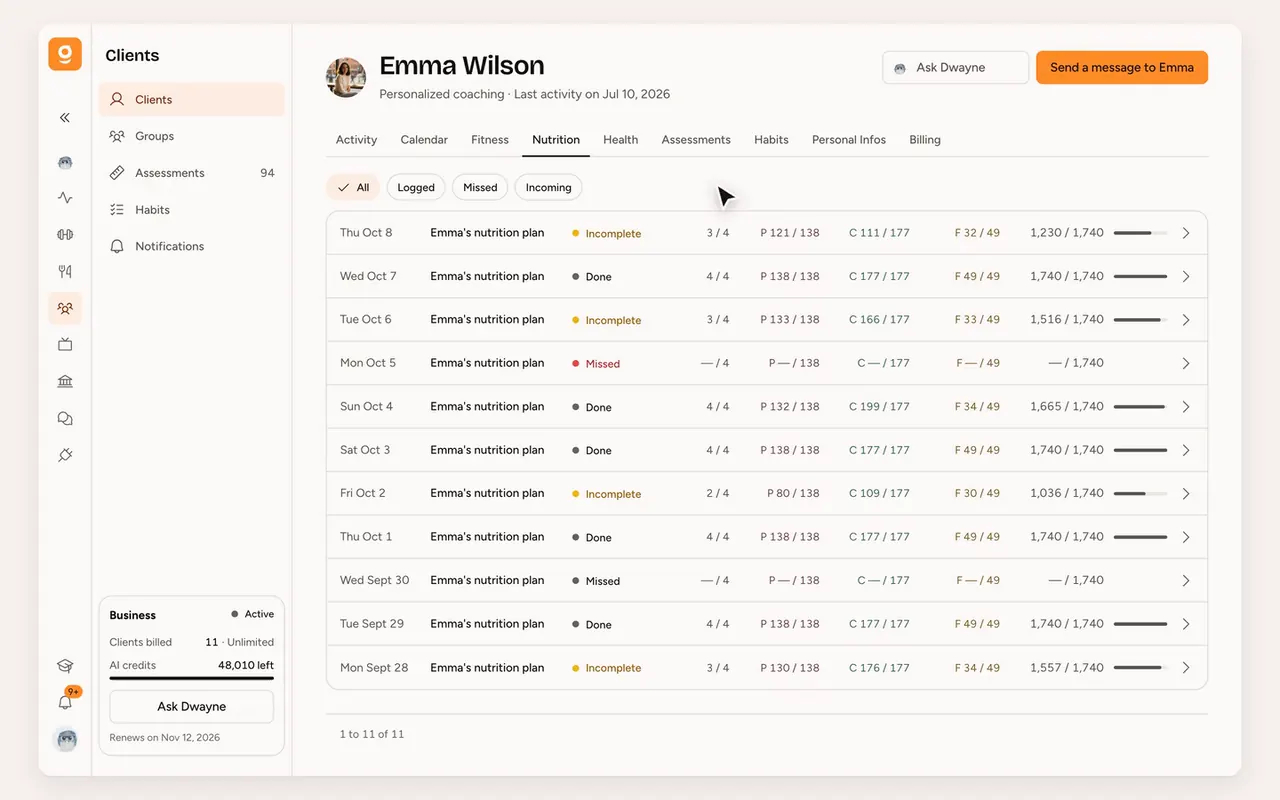Open the bank building icon in the rail
The height and width of the screenshot is (800, 1280).
pyautogui.click(x=65, y=381)
